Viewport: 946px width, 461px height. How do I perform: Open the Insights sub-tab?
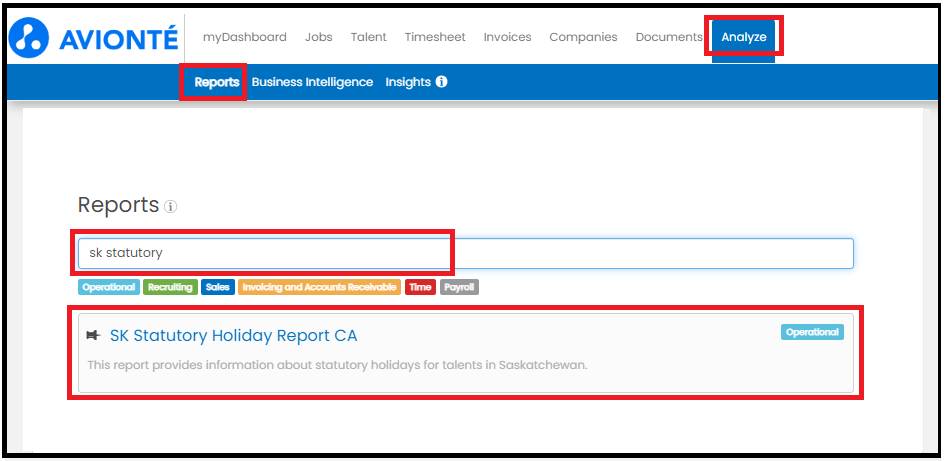pyautogui.click(x=408, y=82)
